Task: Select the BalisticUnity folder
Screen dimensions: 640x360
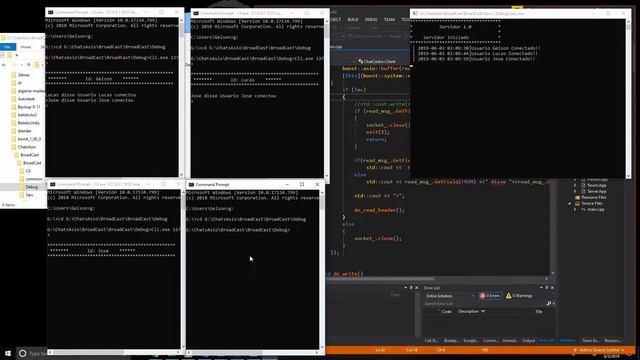Action: [x=29, y=123]
